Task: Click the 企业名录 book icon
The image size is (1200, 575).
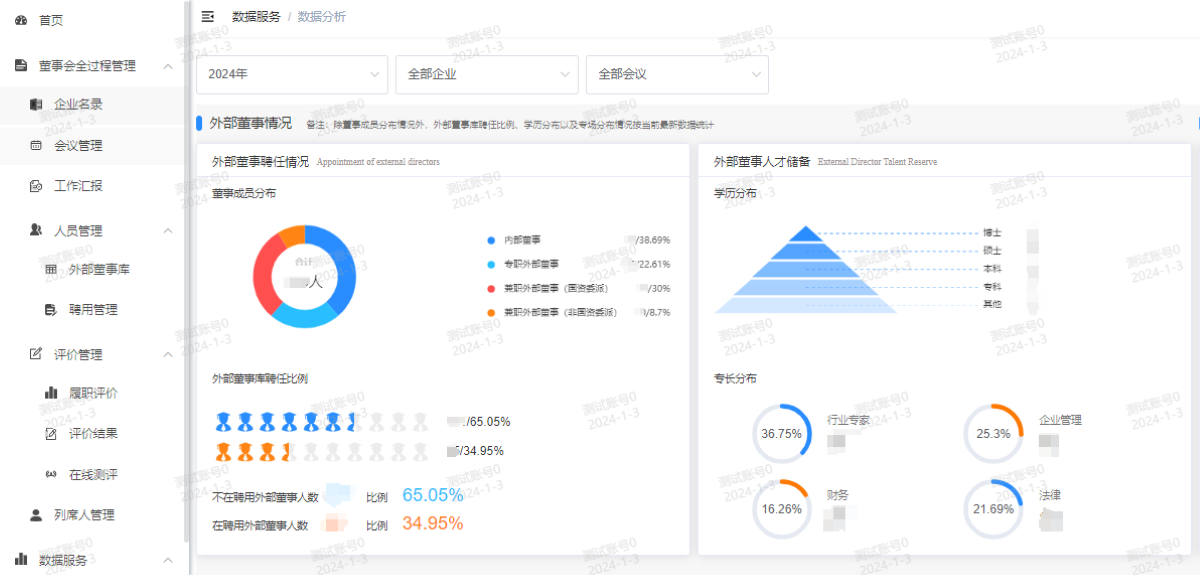Action: tap(36, 104)
